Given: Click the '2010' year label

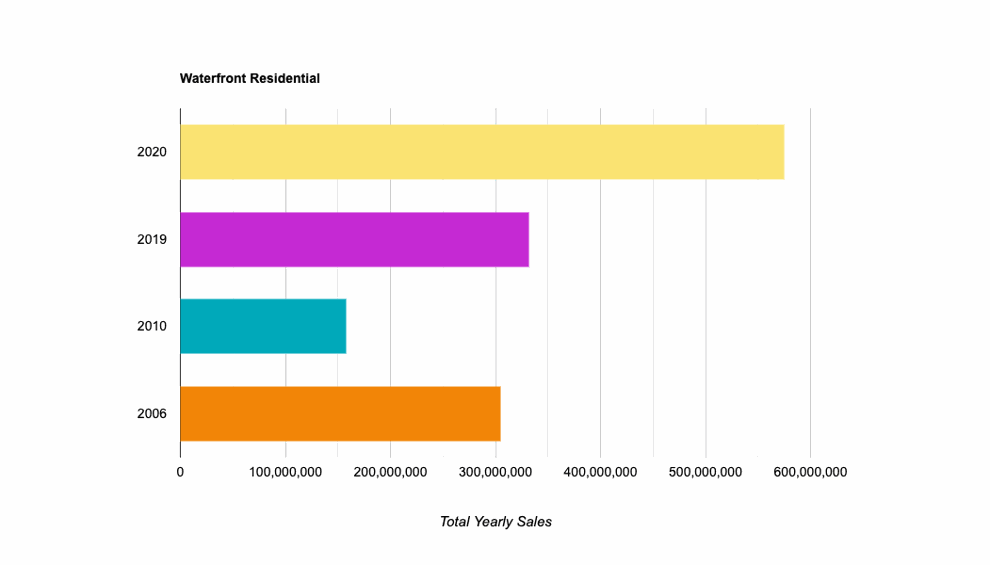Looking at the screenshot, I should click(x=152, y=326).
